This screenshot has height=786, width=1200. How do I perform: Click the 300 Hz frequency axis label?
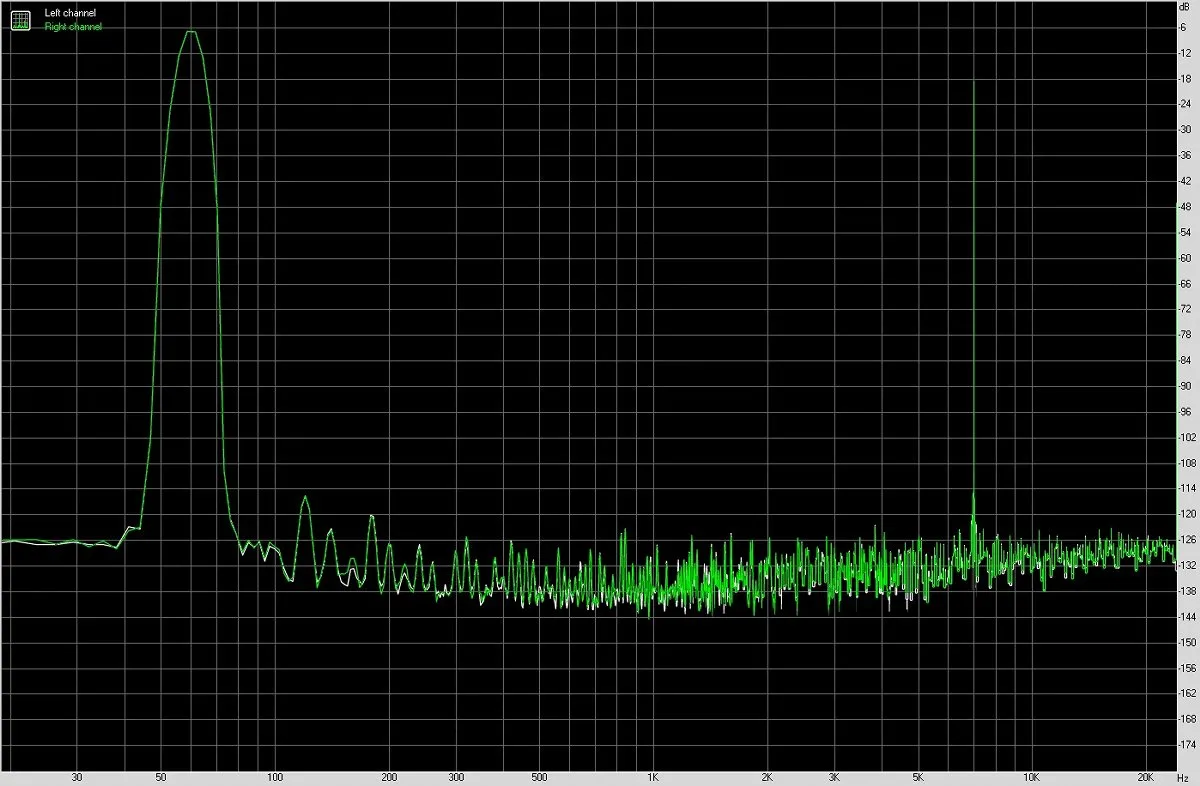pos(456,777)
